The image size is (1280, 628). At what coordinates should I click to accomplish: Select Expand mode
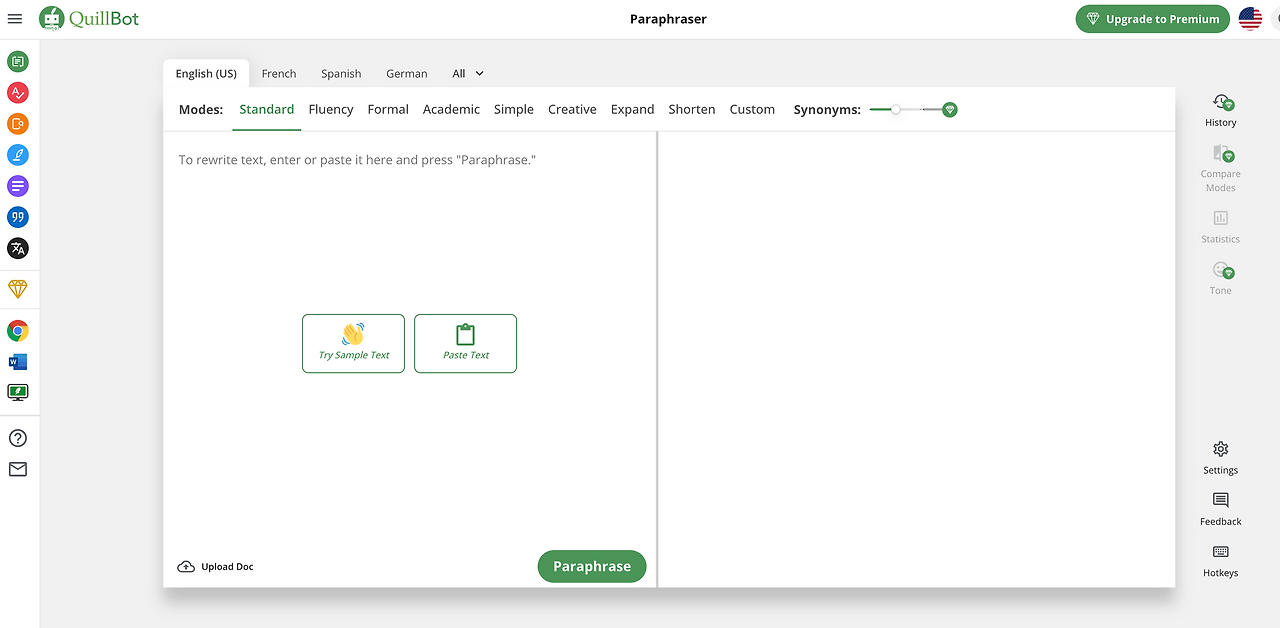pyautogui.click(x=633, y=109)
